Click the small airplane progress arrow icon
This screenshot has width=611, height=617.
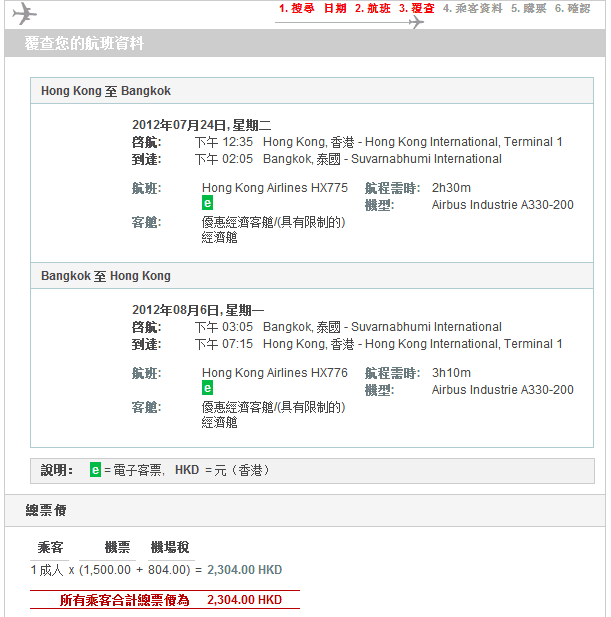click(x=415, y=22)
